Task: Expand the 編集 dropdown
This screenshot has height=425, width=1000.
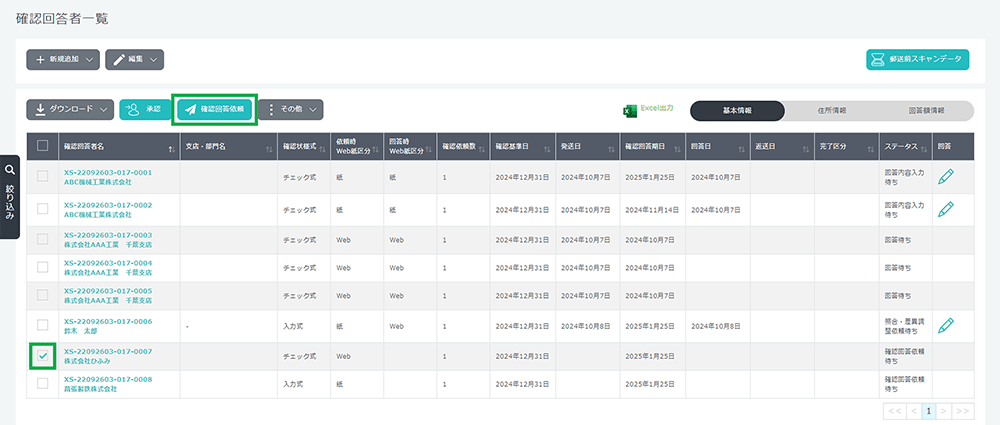Action: click(134, 60)
